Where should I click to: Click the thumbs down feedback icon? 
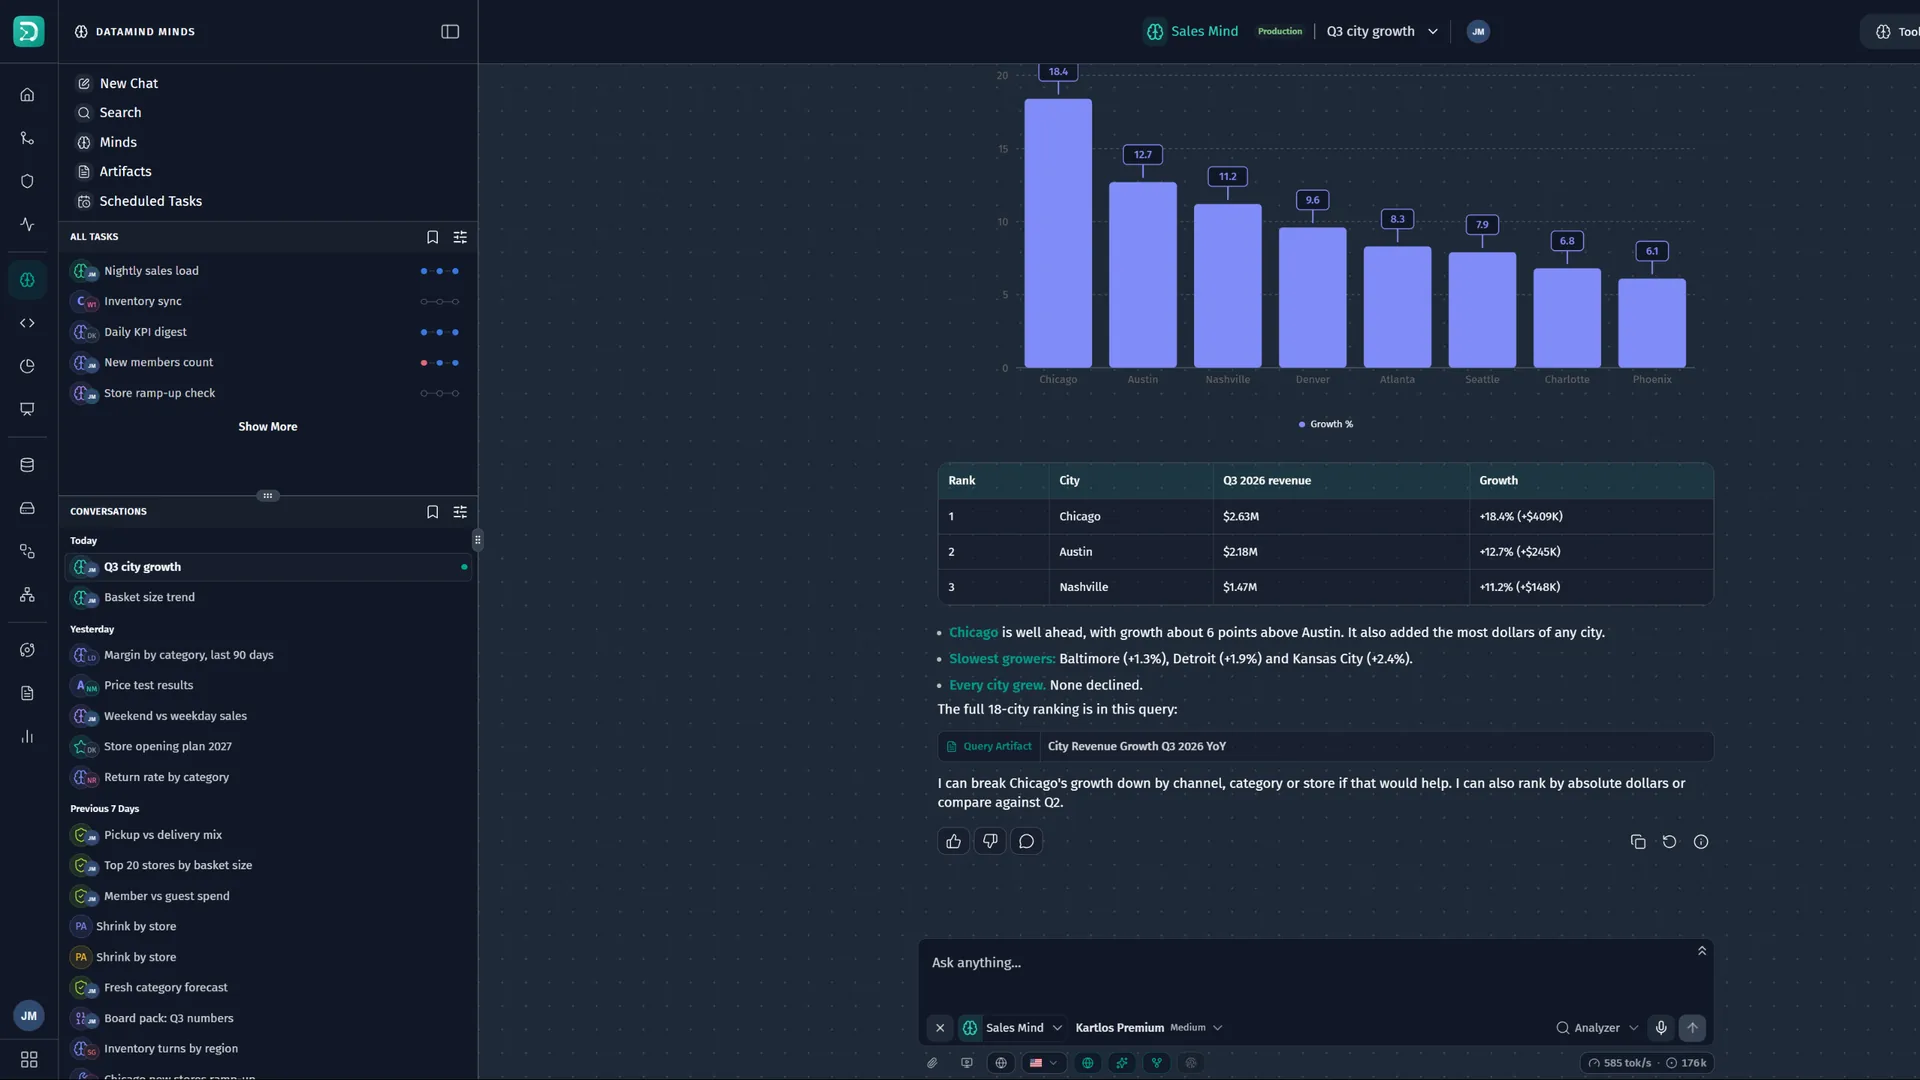click(990, 842)
